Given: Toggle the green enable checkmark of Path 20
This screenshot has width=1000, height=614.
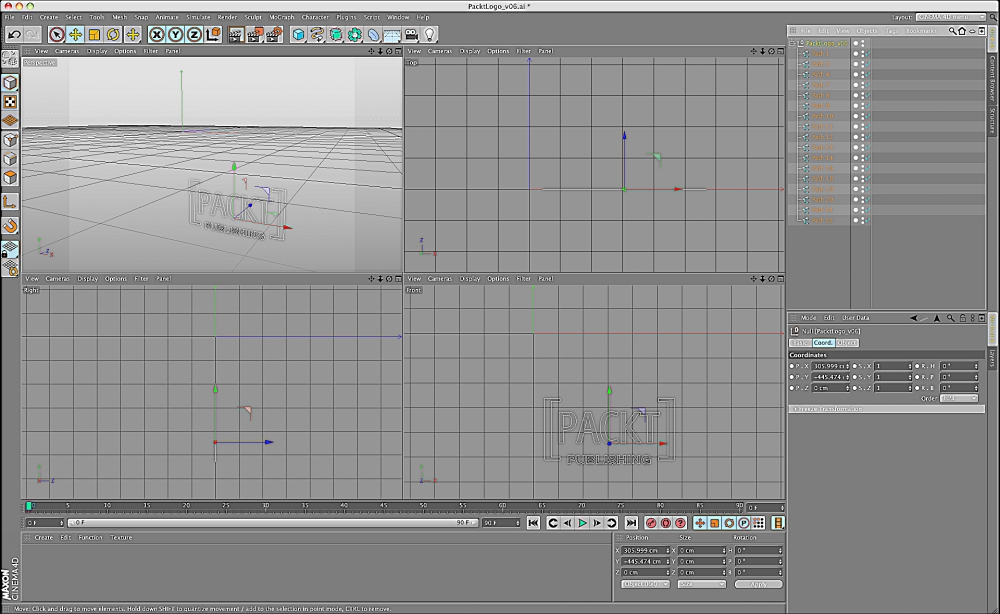Looking at the screenshot, I should coord(867,199).
